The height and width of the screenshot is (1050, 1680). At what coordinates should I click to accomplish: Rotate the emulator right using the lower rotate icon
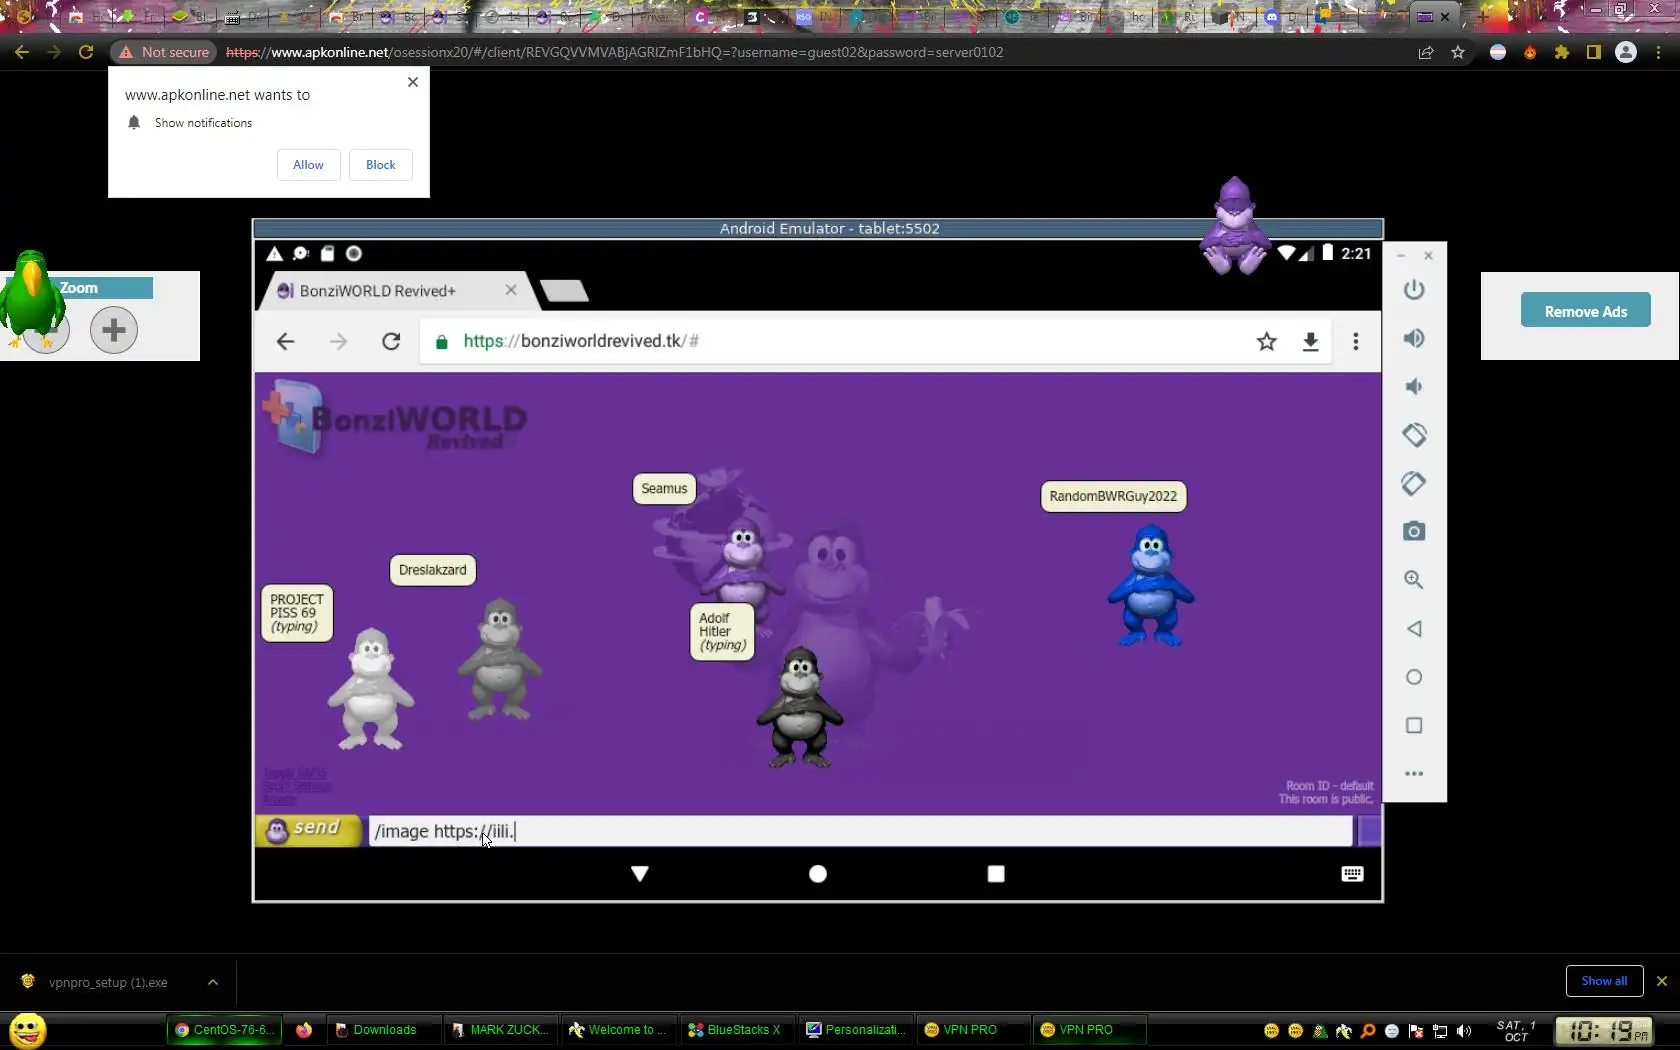1413,483
